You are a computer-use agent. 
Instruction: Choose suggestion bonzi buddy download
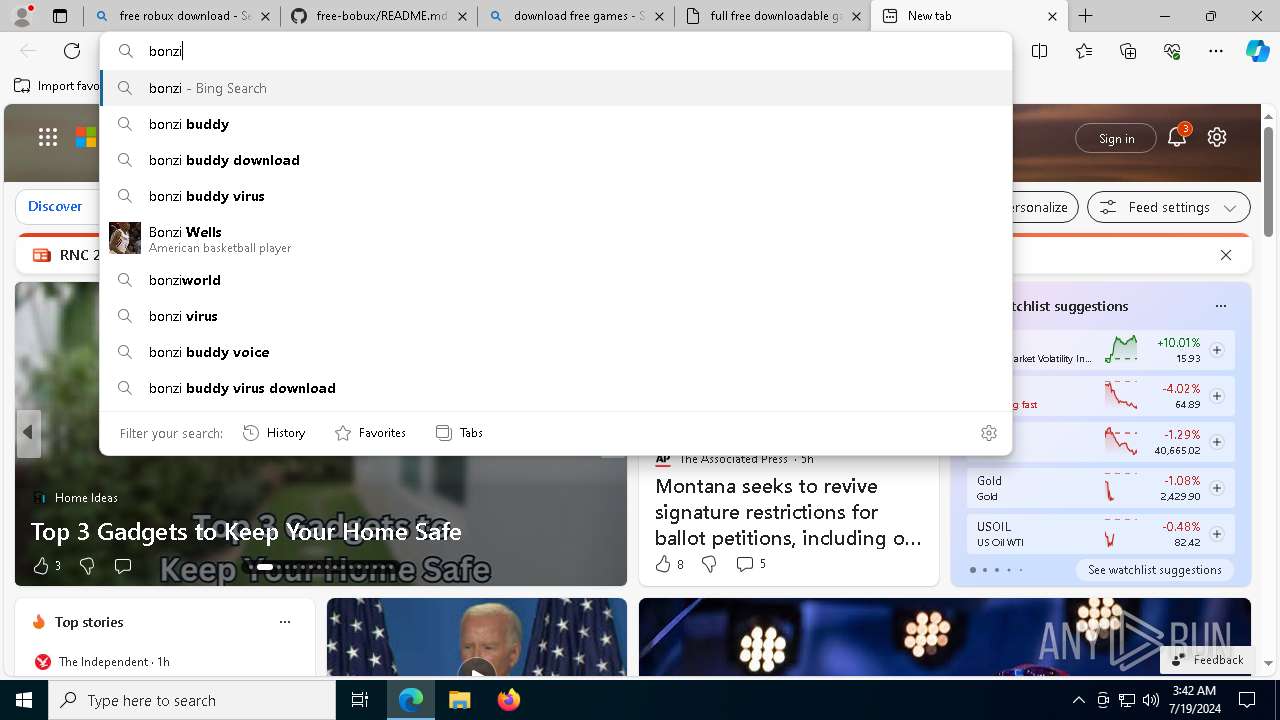point(556,160)
